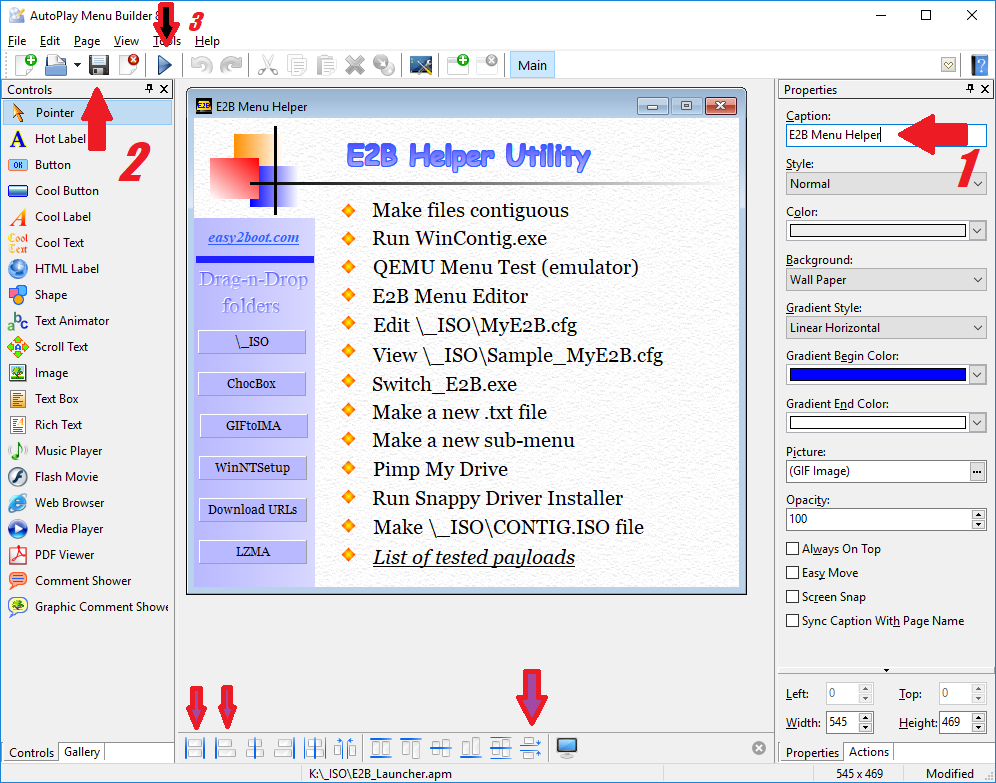Increase Width using the up stepper
Screen dimensions: 996x783
click(865, 717)
